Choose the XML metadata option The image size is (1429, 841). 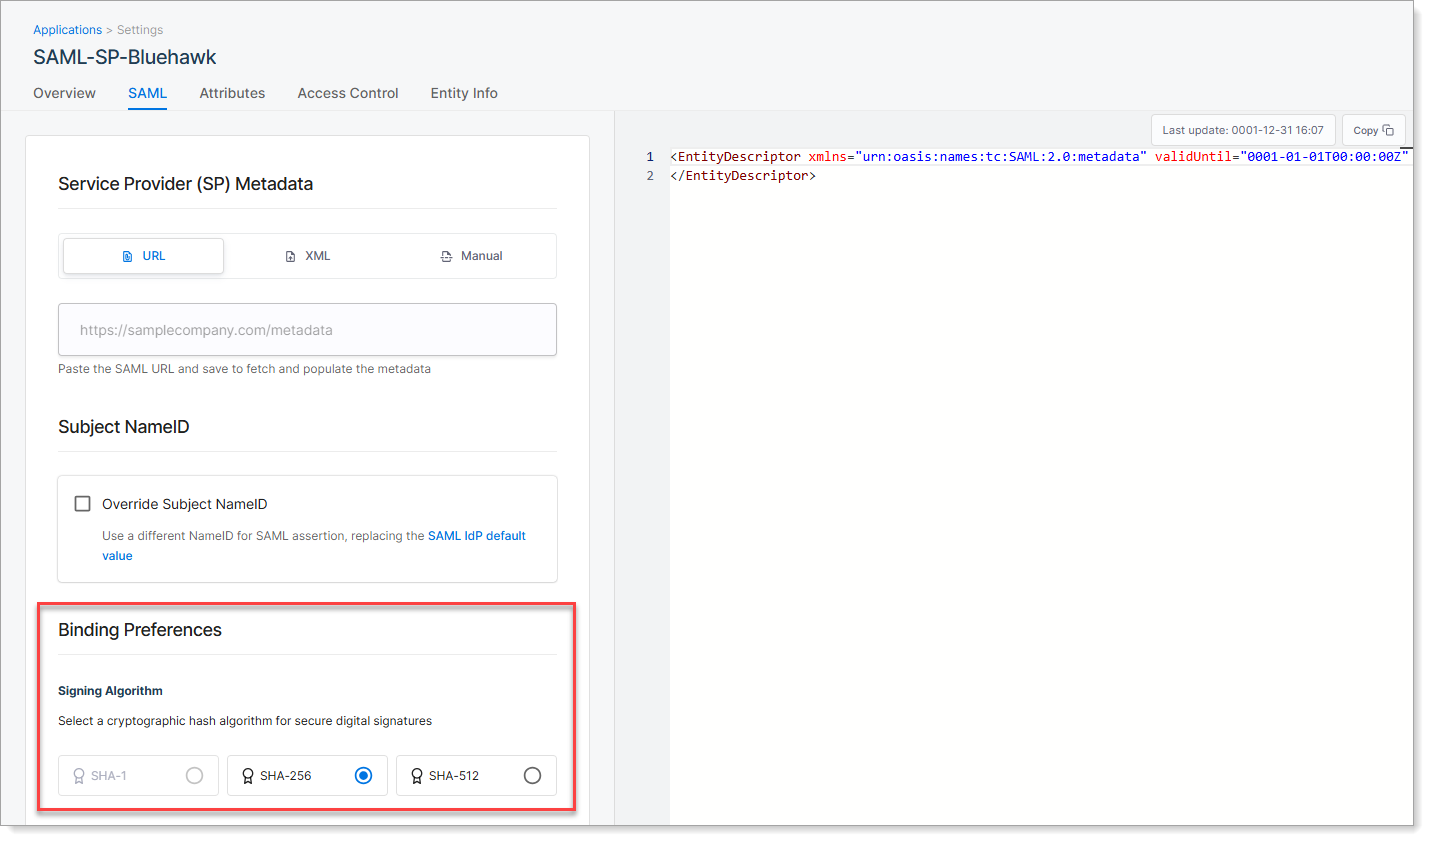307,256
